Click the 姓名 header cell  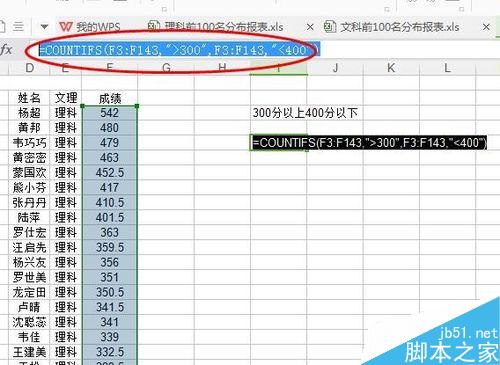click(x=29, y=98)
